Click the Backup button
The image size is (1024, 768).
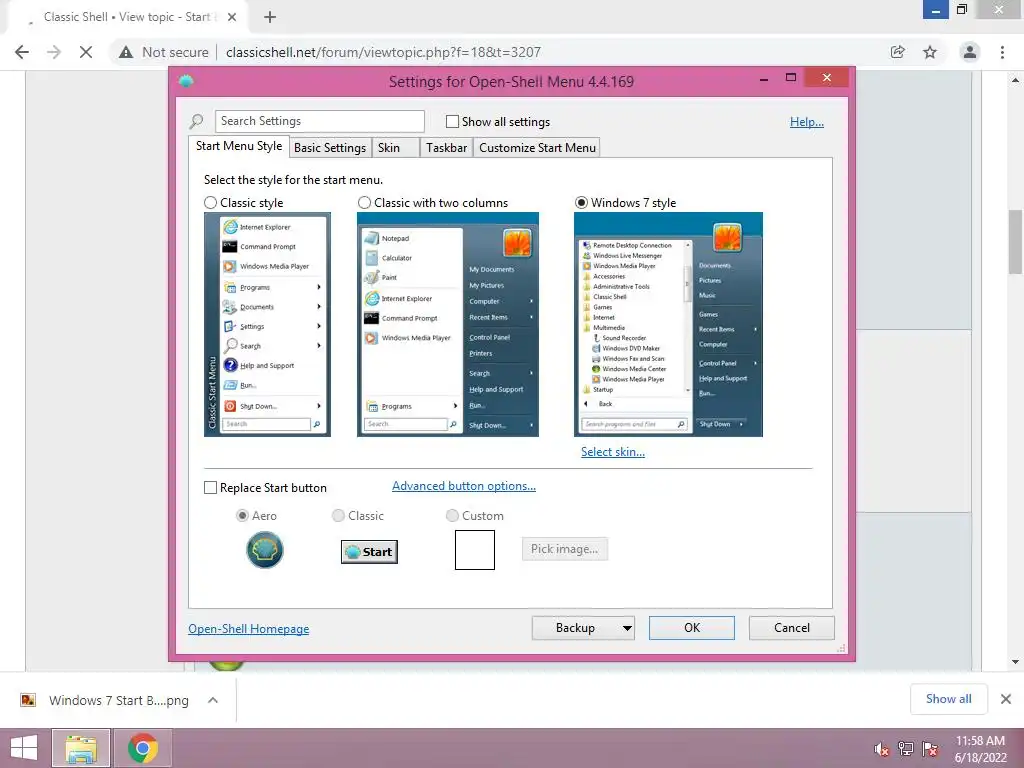[x=575, y=628]
